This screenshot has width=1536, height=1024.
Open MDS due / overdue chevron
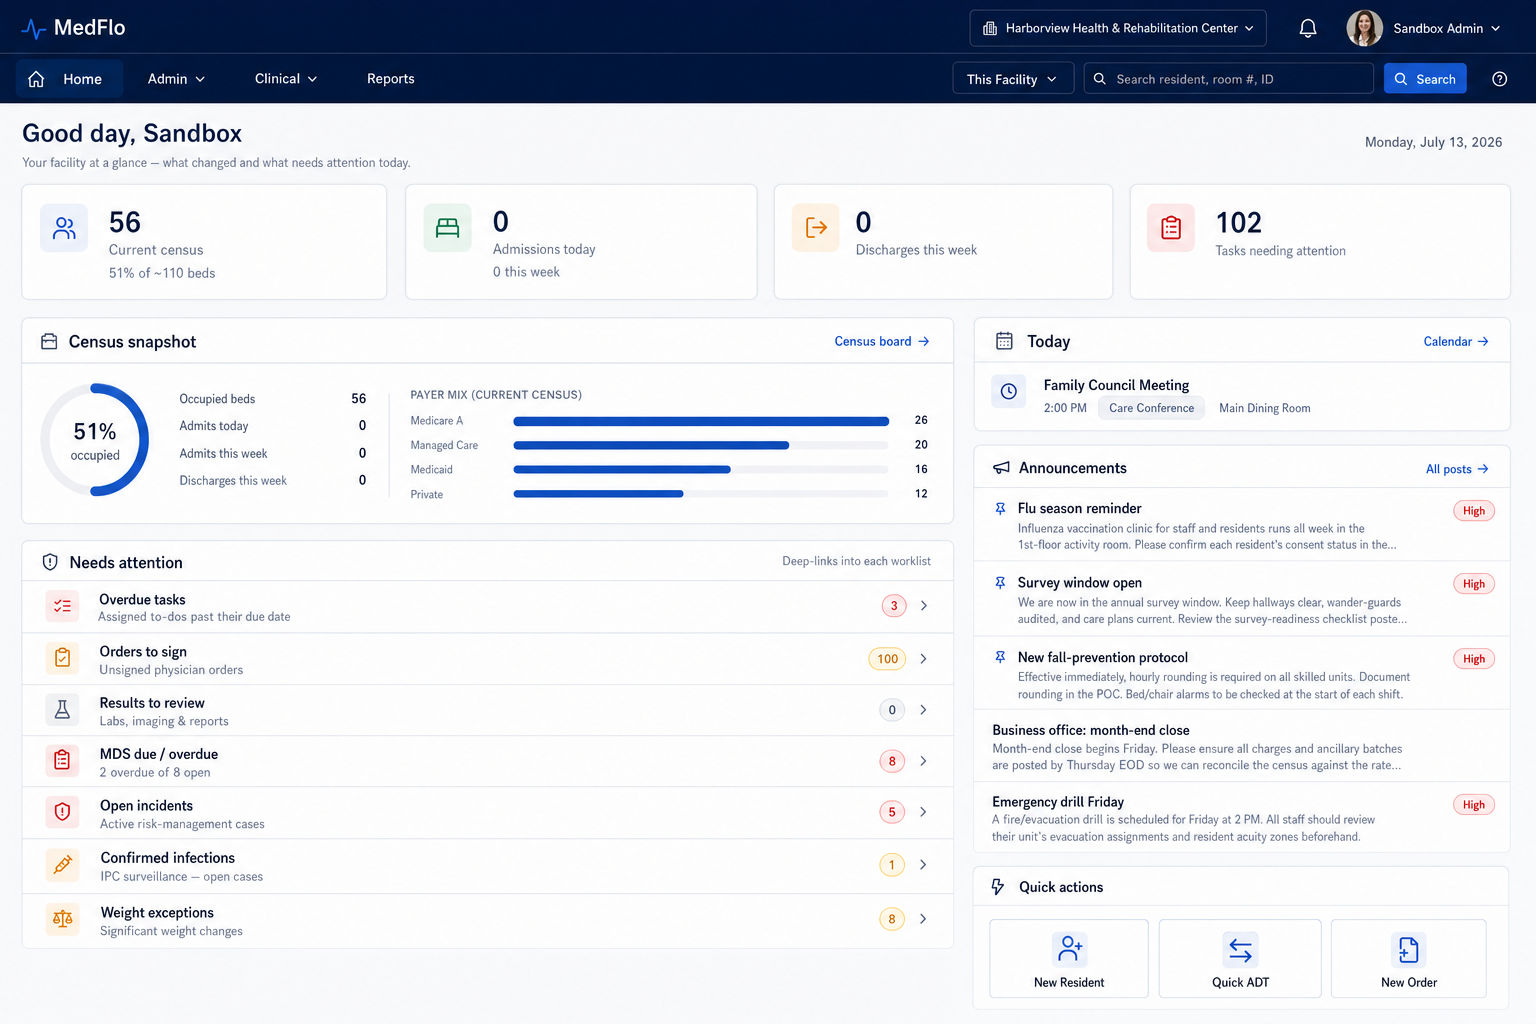(x=923, y=761)
